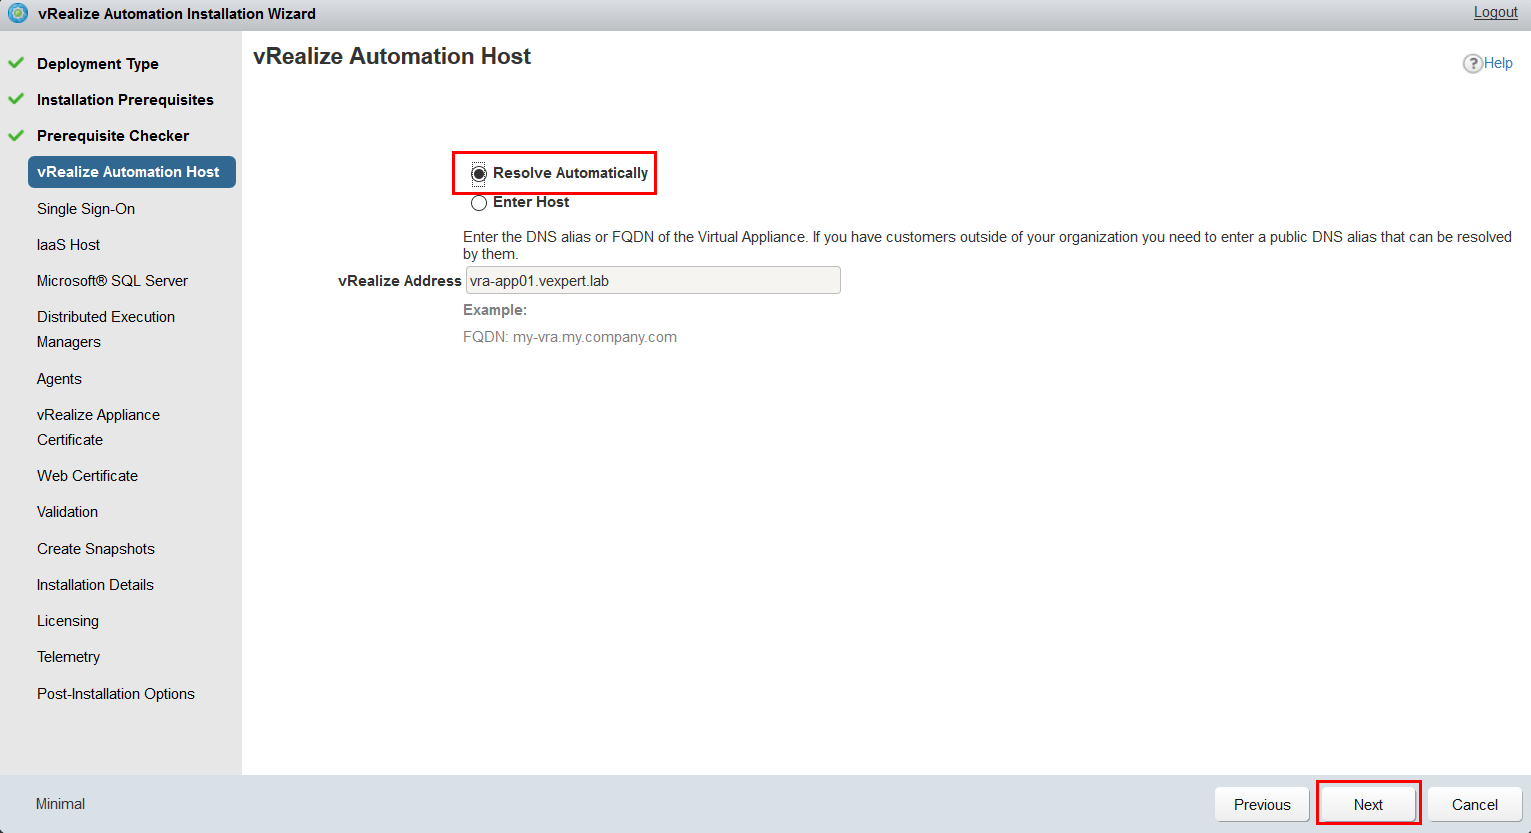The height and width of the screenshot is (833, 1531).
Task: Open the Telemetry step
Action: (x=69, y=657)
